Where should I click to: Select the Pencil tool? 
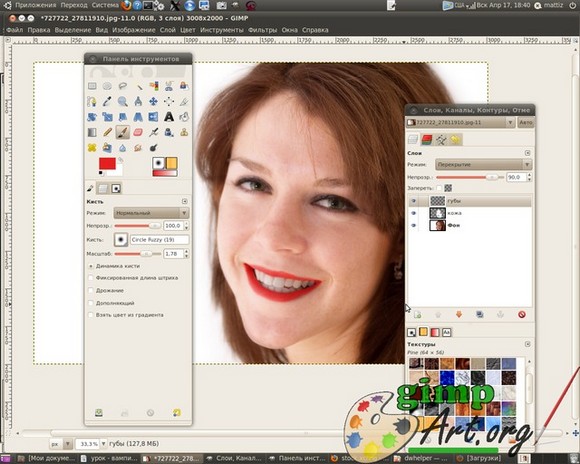107,132
